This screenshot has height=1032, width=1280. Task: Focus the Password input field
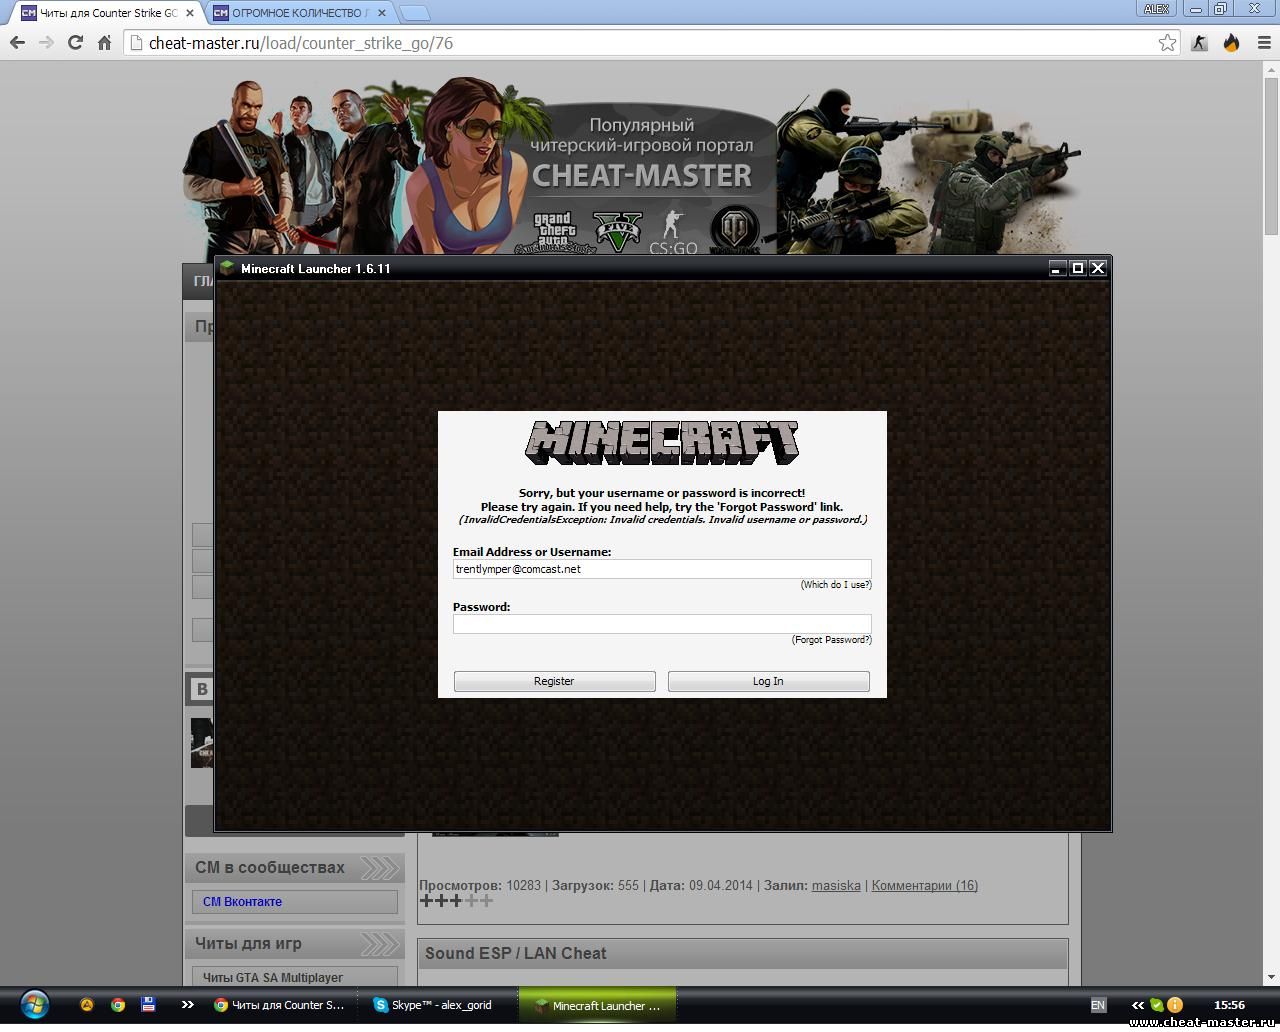click(x=661, y=624)
